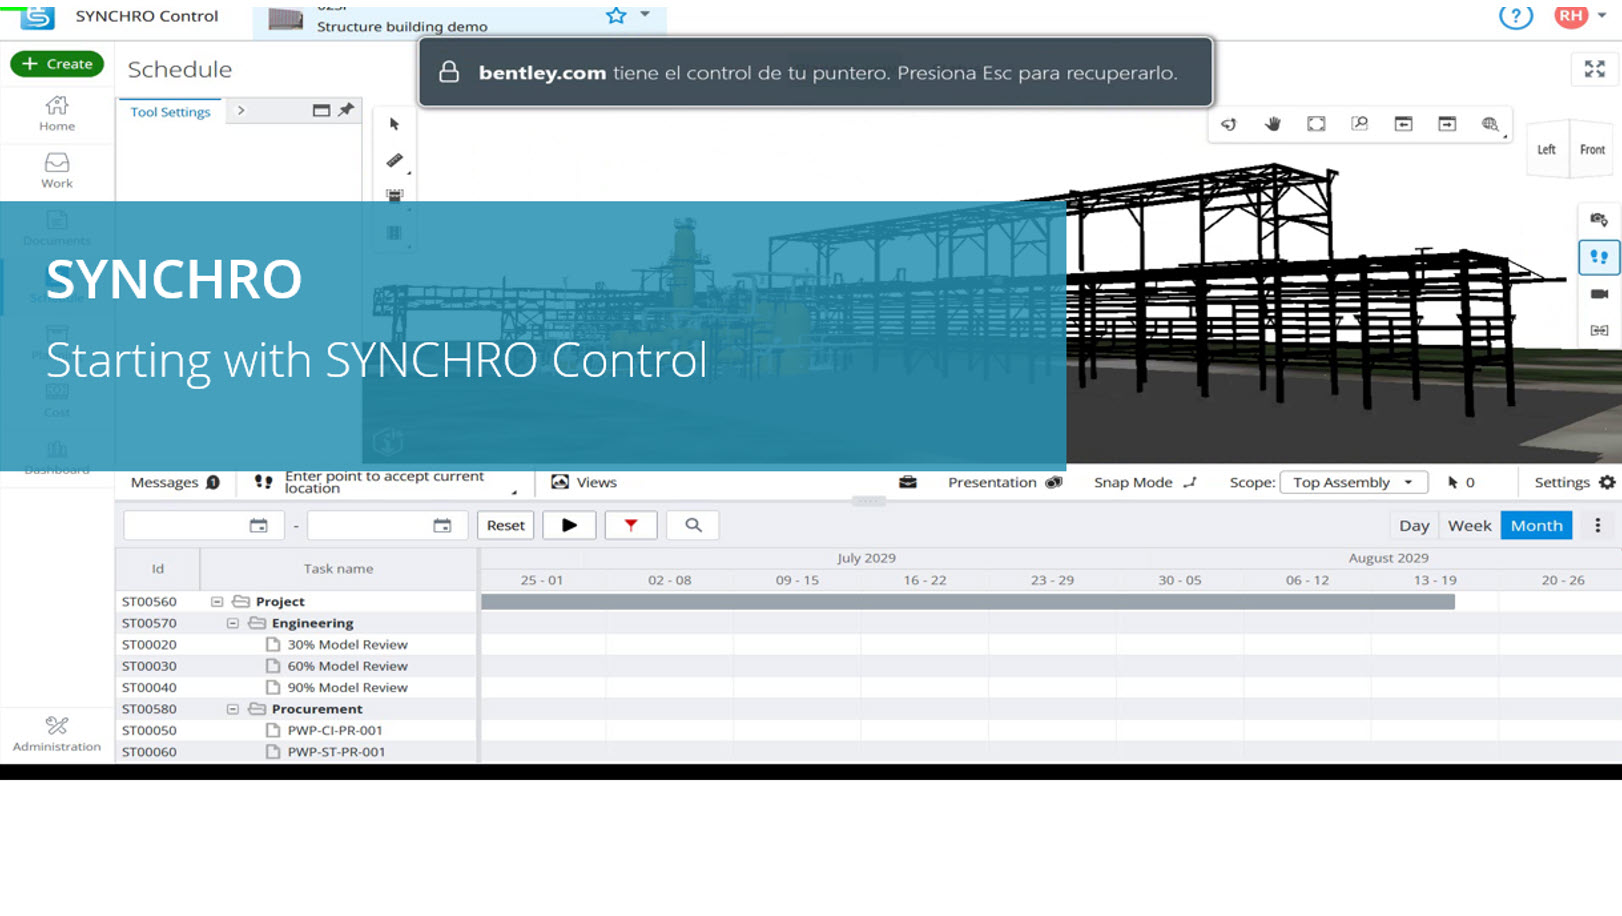Screen dimensions: 1622x916
Task: Click the briefcase toolbox icon
Action: pyautogui.click(x=908, y=482)
